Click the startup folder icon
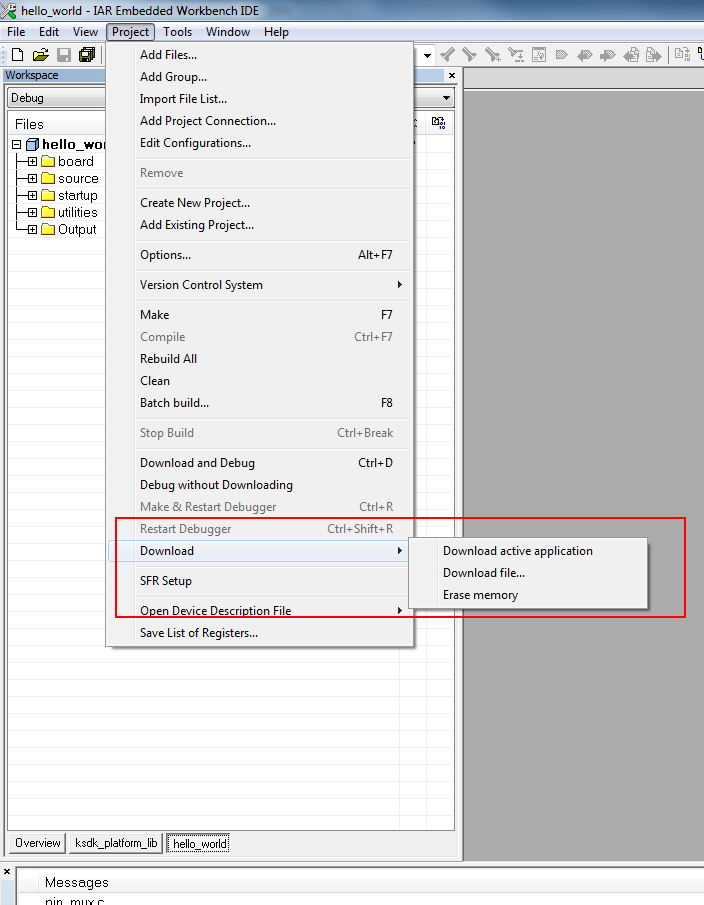The width and height of the screenshot is (704, 905). 48,195
